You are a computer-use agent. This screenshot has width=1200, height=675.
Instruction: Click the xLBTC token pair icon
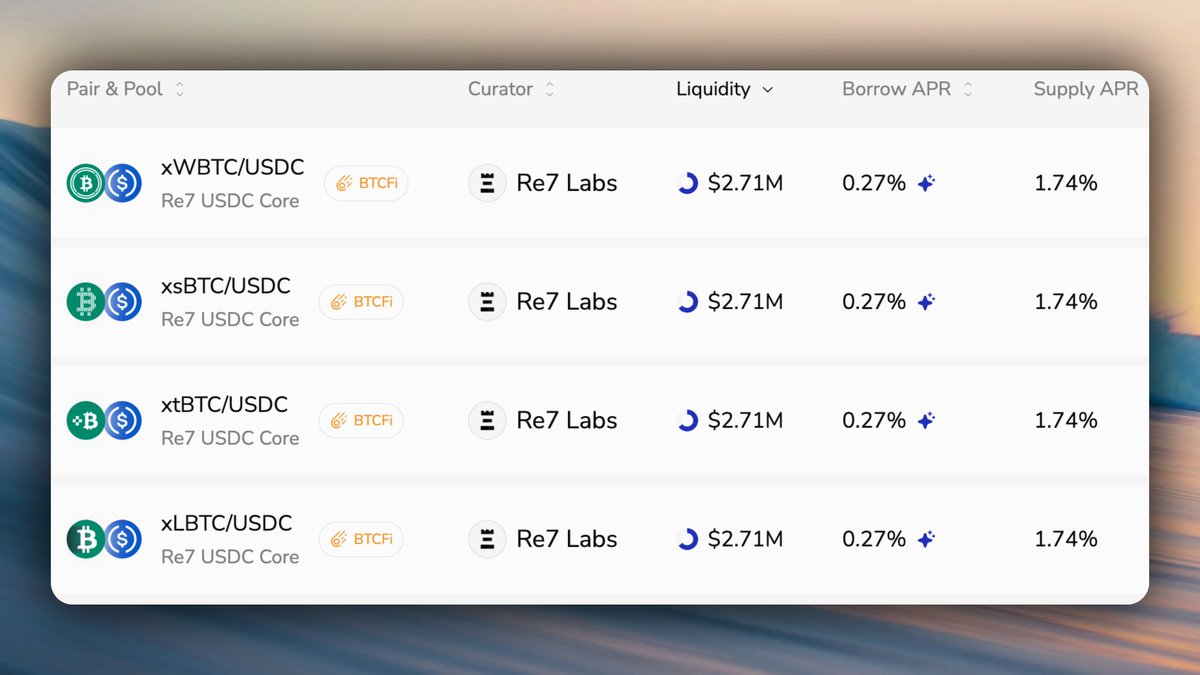[x=104, y=539]
